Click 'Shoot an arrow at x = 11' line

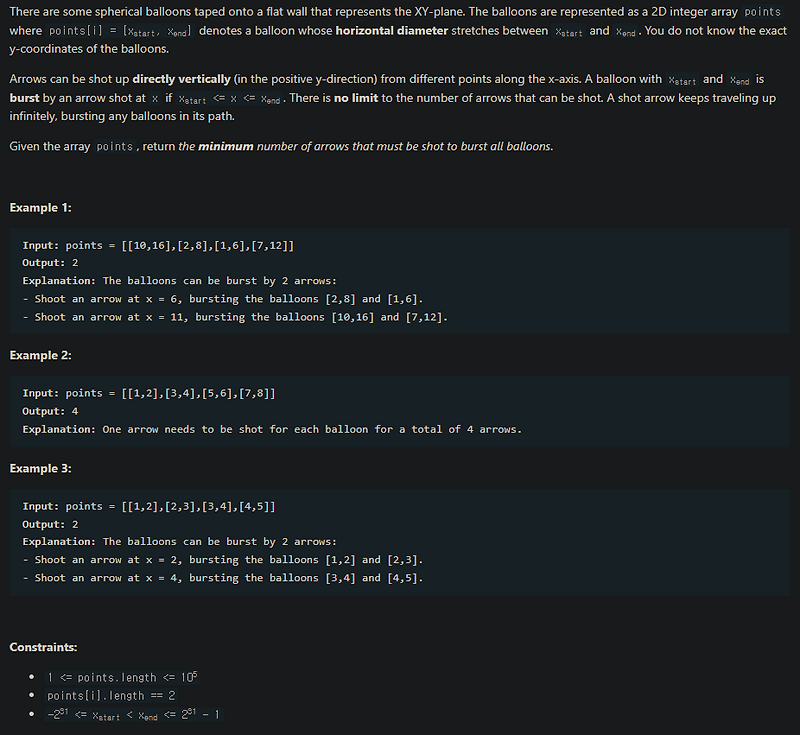pyautogui.click(x=235, y=317)
